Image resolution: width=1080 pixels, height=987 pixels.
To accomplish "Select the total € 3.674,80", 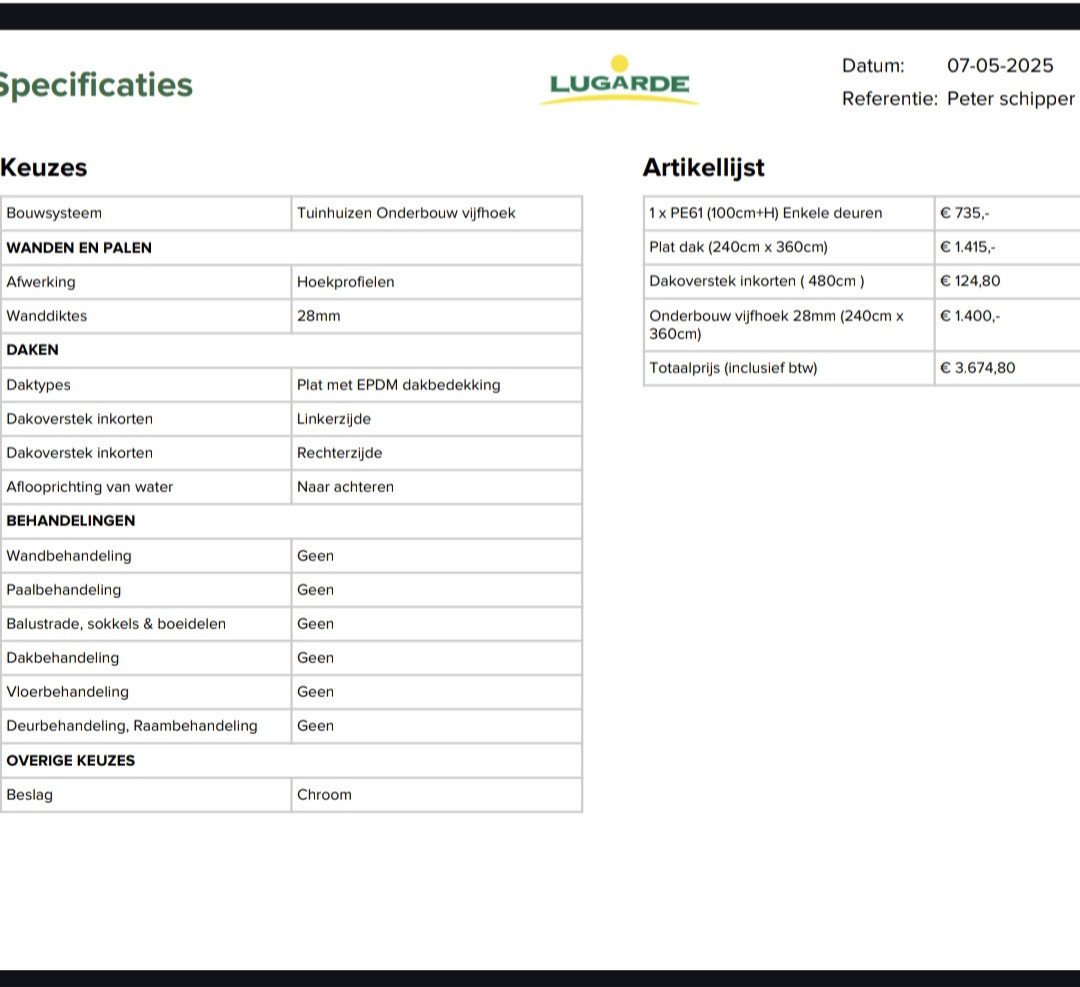I will 977,368.
